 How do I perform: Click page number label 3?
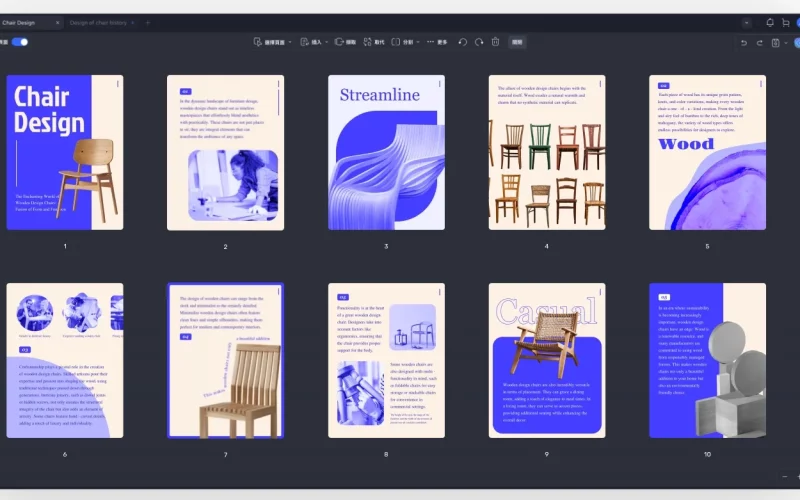click(x=386, y=246)
